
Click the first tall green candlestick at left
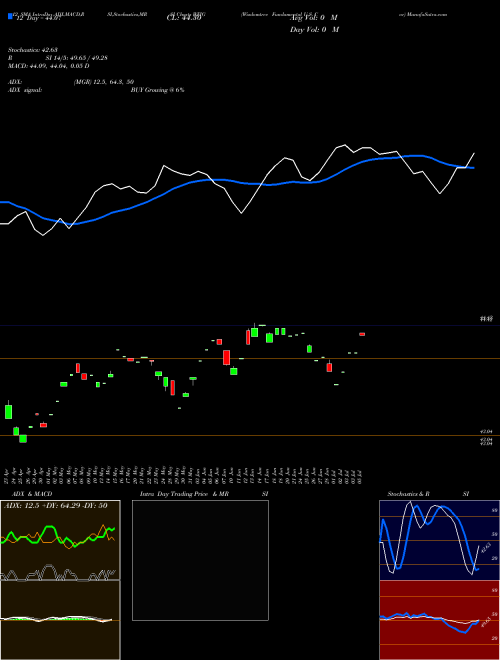8,411
